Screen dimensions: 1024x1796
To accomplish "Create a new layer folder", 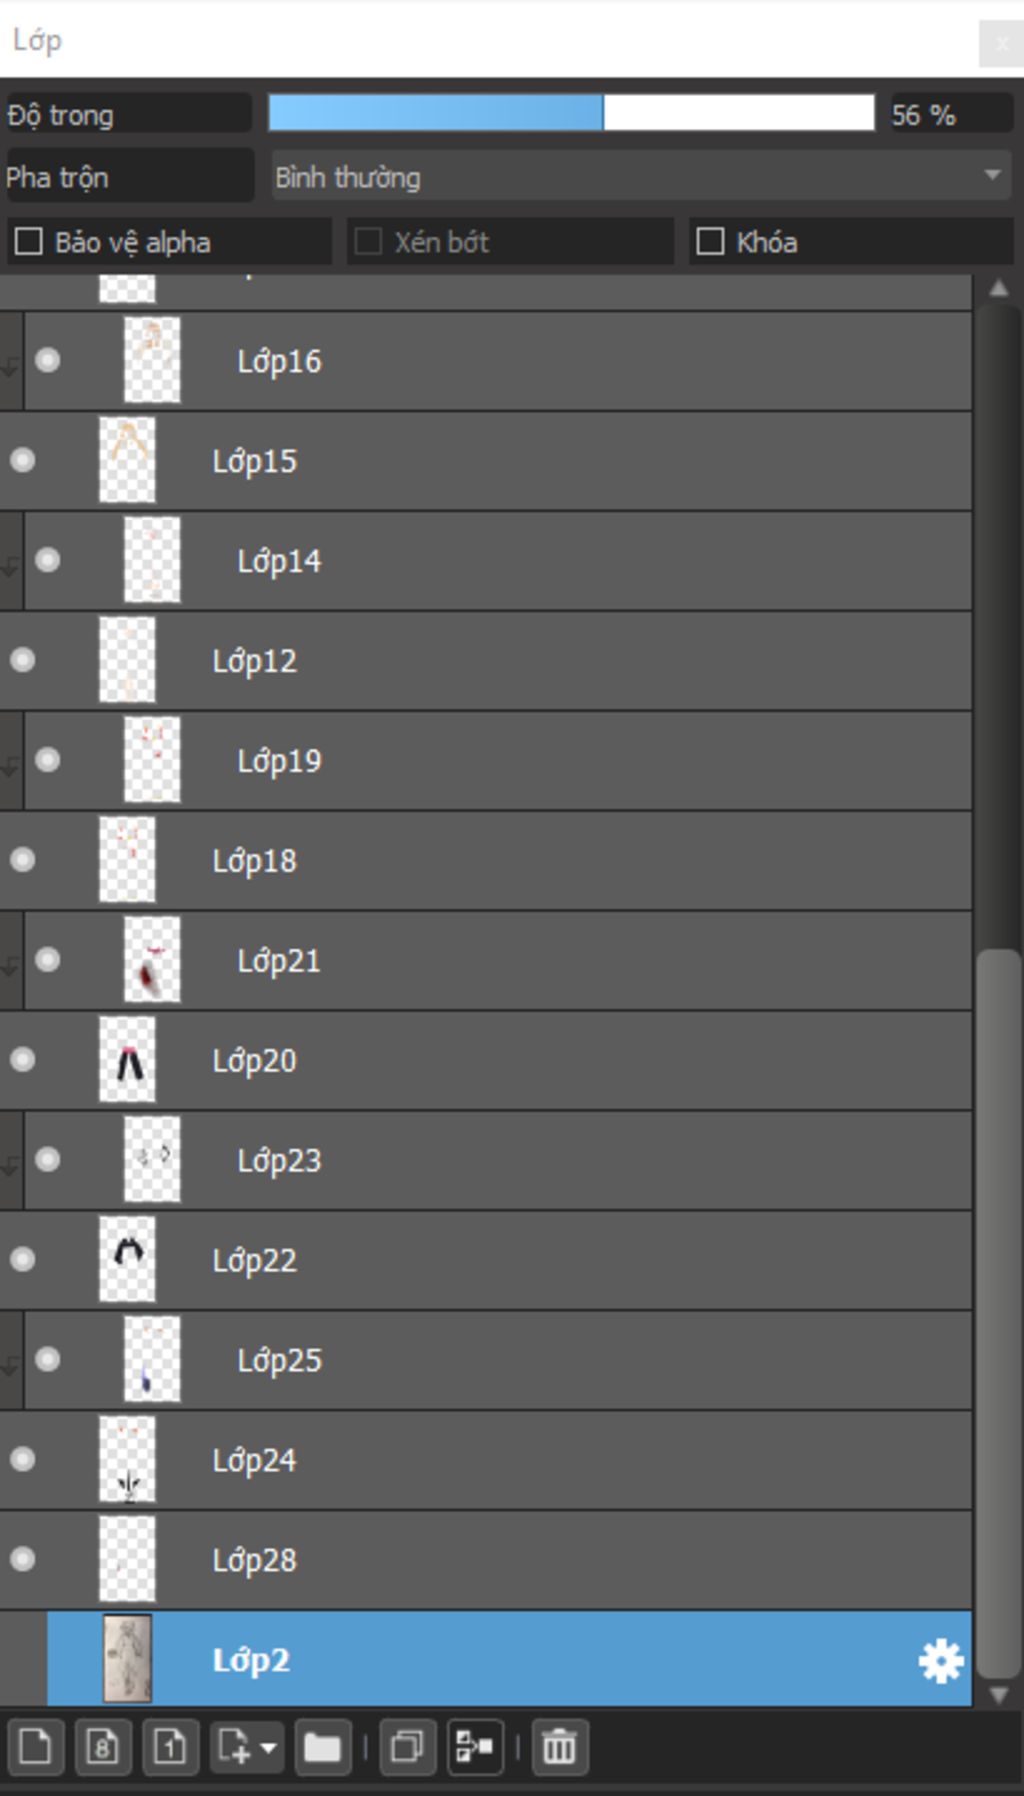I will coord(322,1747).
